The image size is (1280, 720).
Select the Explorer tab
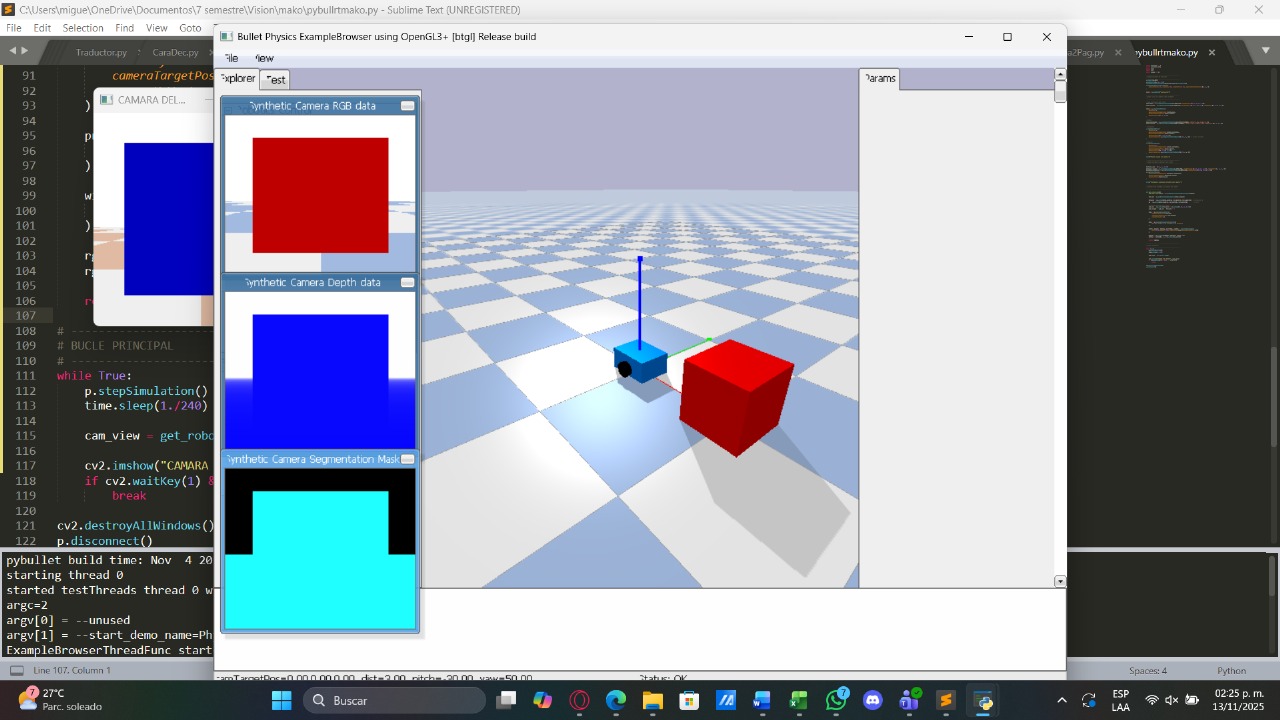coord(238,78)
